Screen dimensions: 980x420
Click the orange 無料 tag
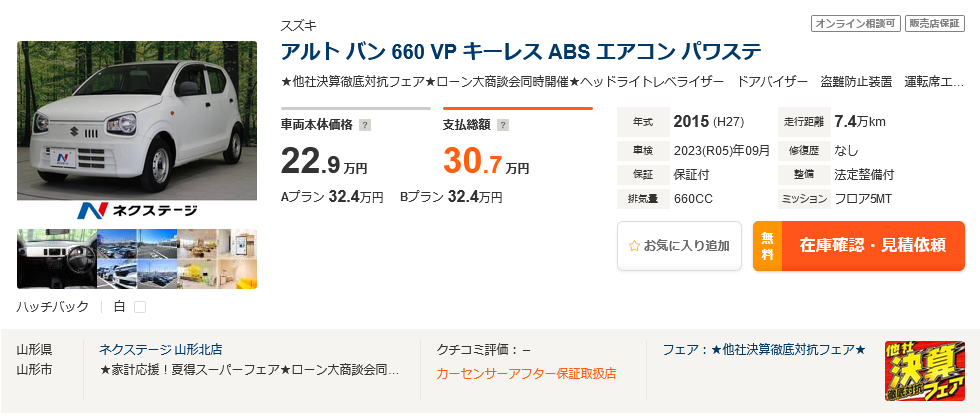[767, 246]
